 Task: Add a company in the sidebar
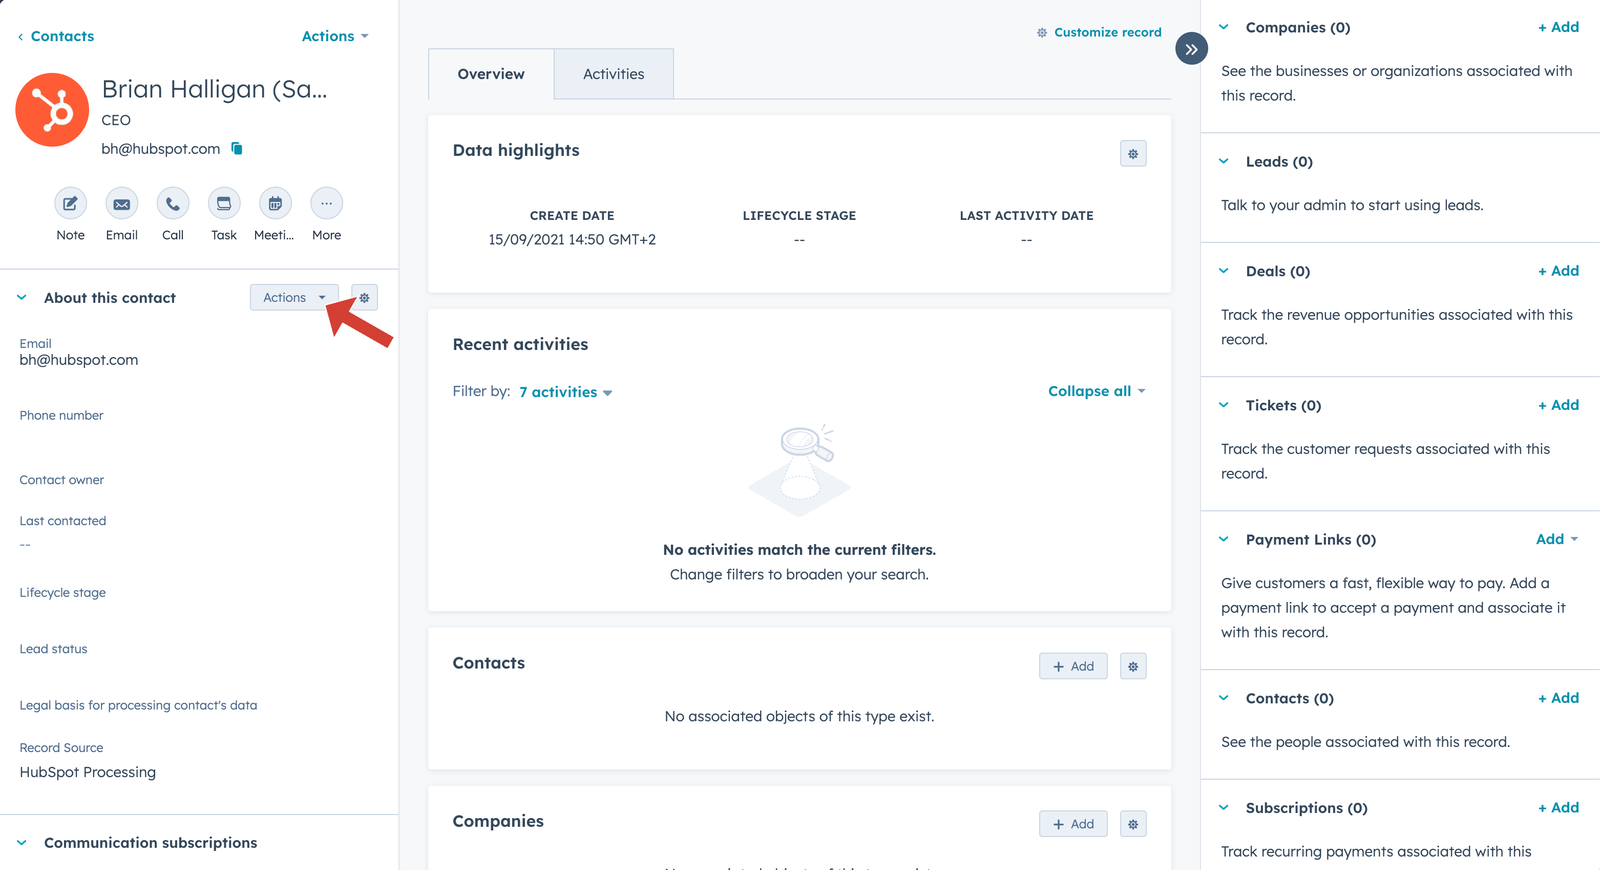1559,27
